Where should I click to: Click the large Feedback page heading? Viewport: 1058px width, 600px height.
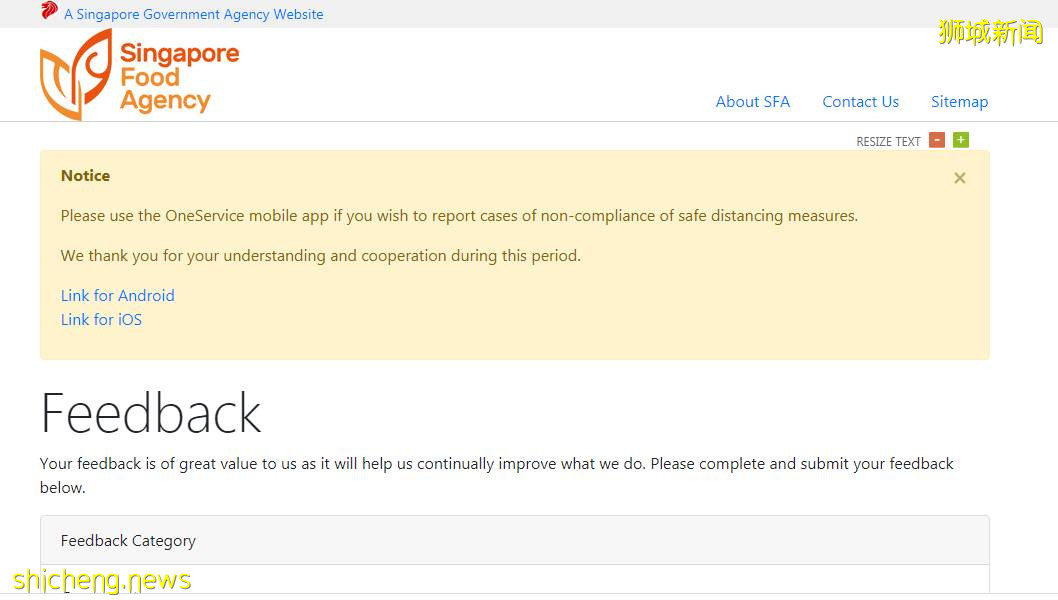pyautogui.click(x=150, y=413)
